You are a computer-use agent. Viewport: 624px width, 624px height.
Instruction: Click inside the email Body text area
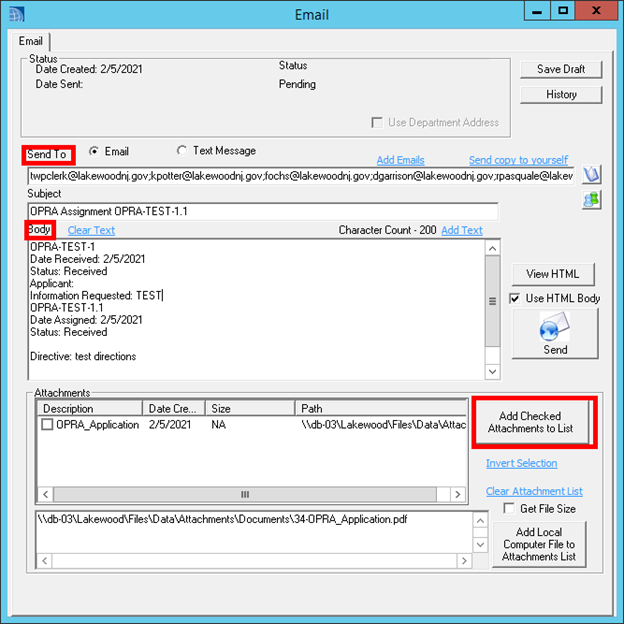(257, 310)
